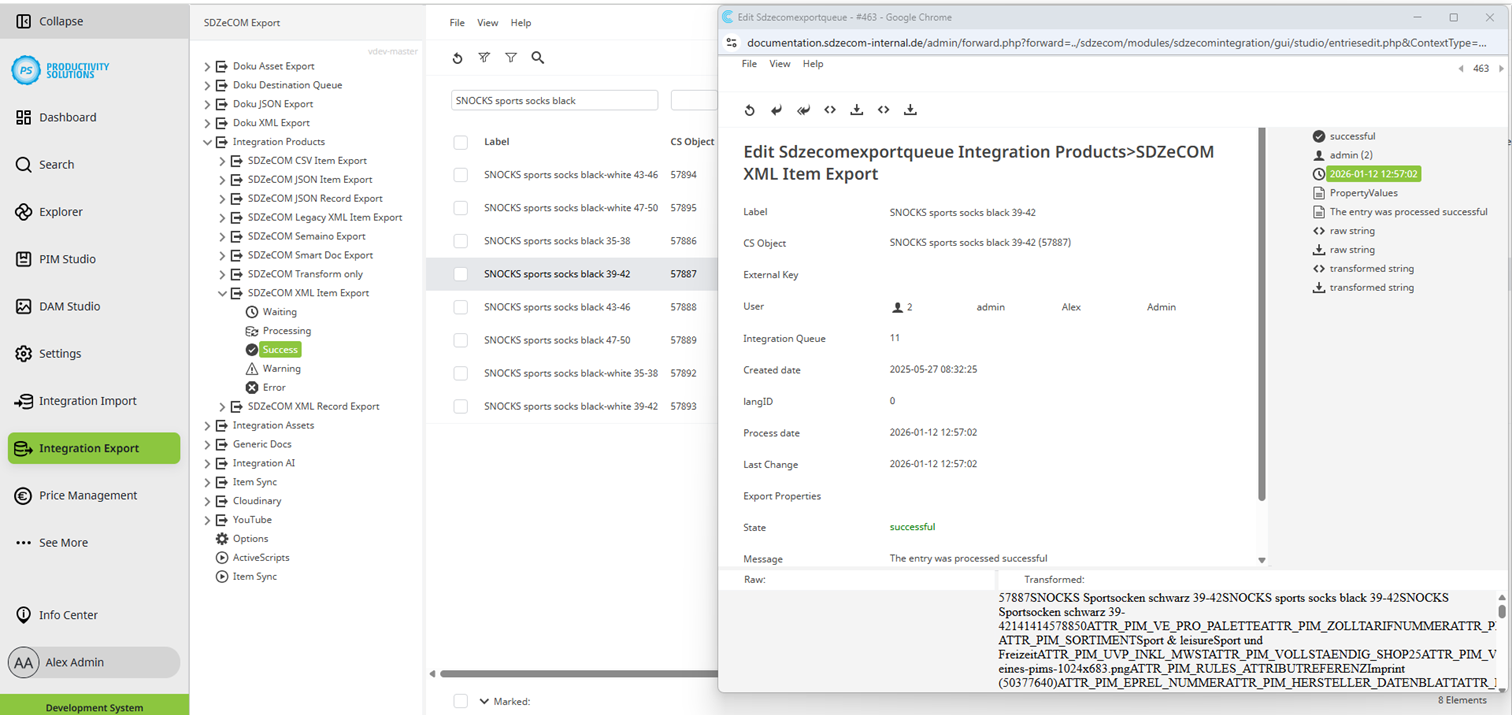Check the checkbox for SNOCKS sports socks black 47-50

pyautogui.click(x=460, y=340)
